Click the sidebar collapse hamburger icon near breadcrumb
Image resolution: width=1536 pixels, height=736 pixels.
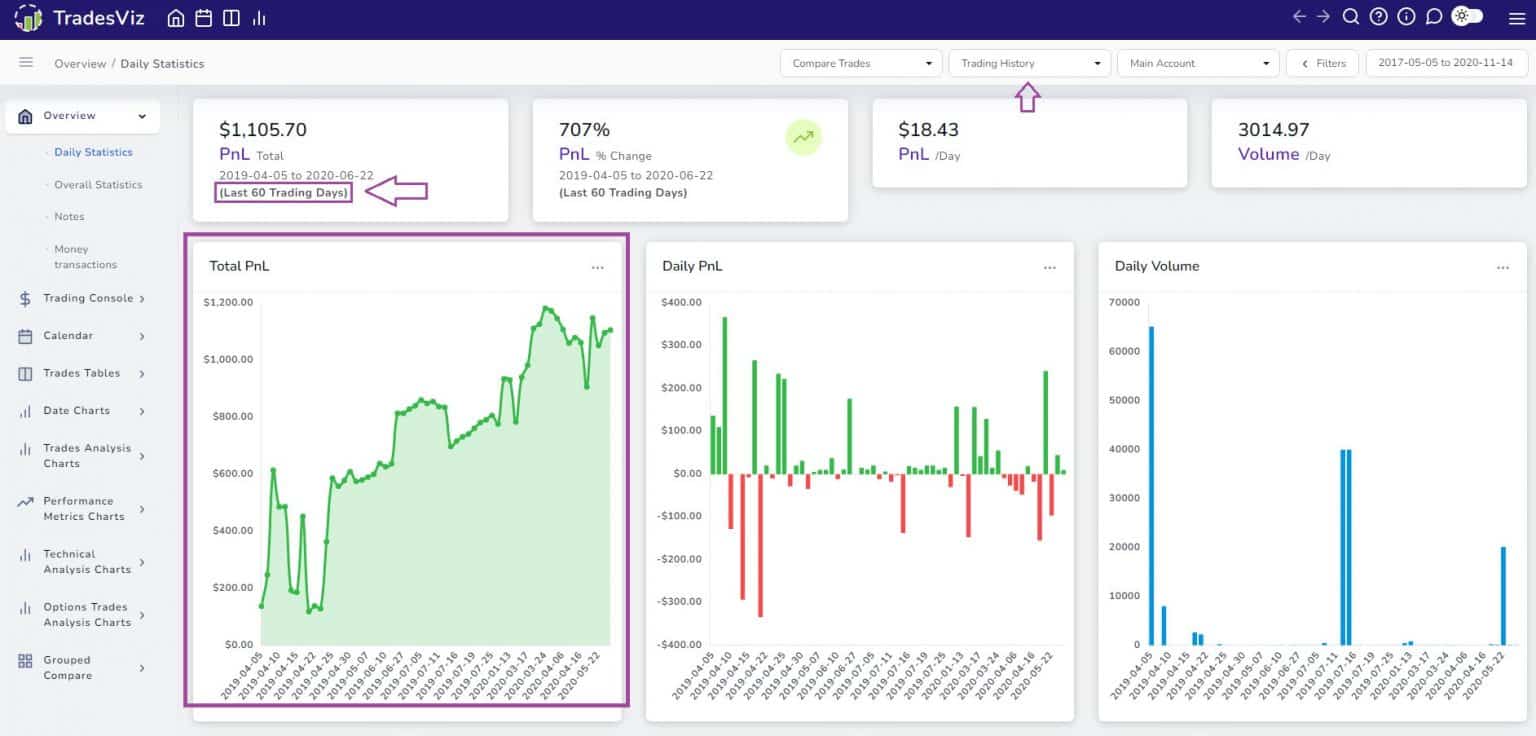point(26,62)
